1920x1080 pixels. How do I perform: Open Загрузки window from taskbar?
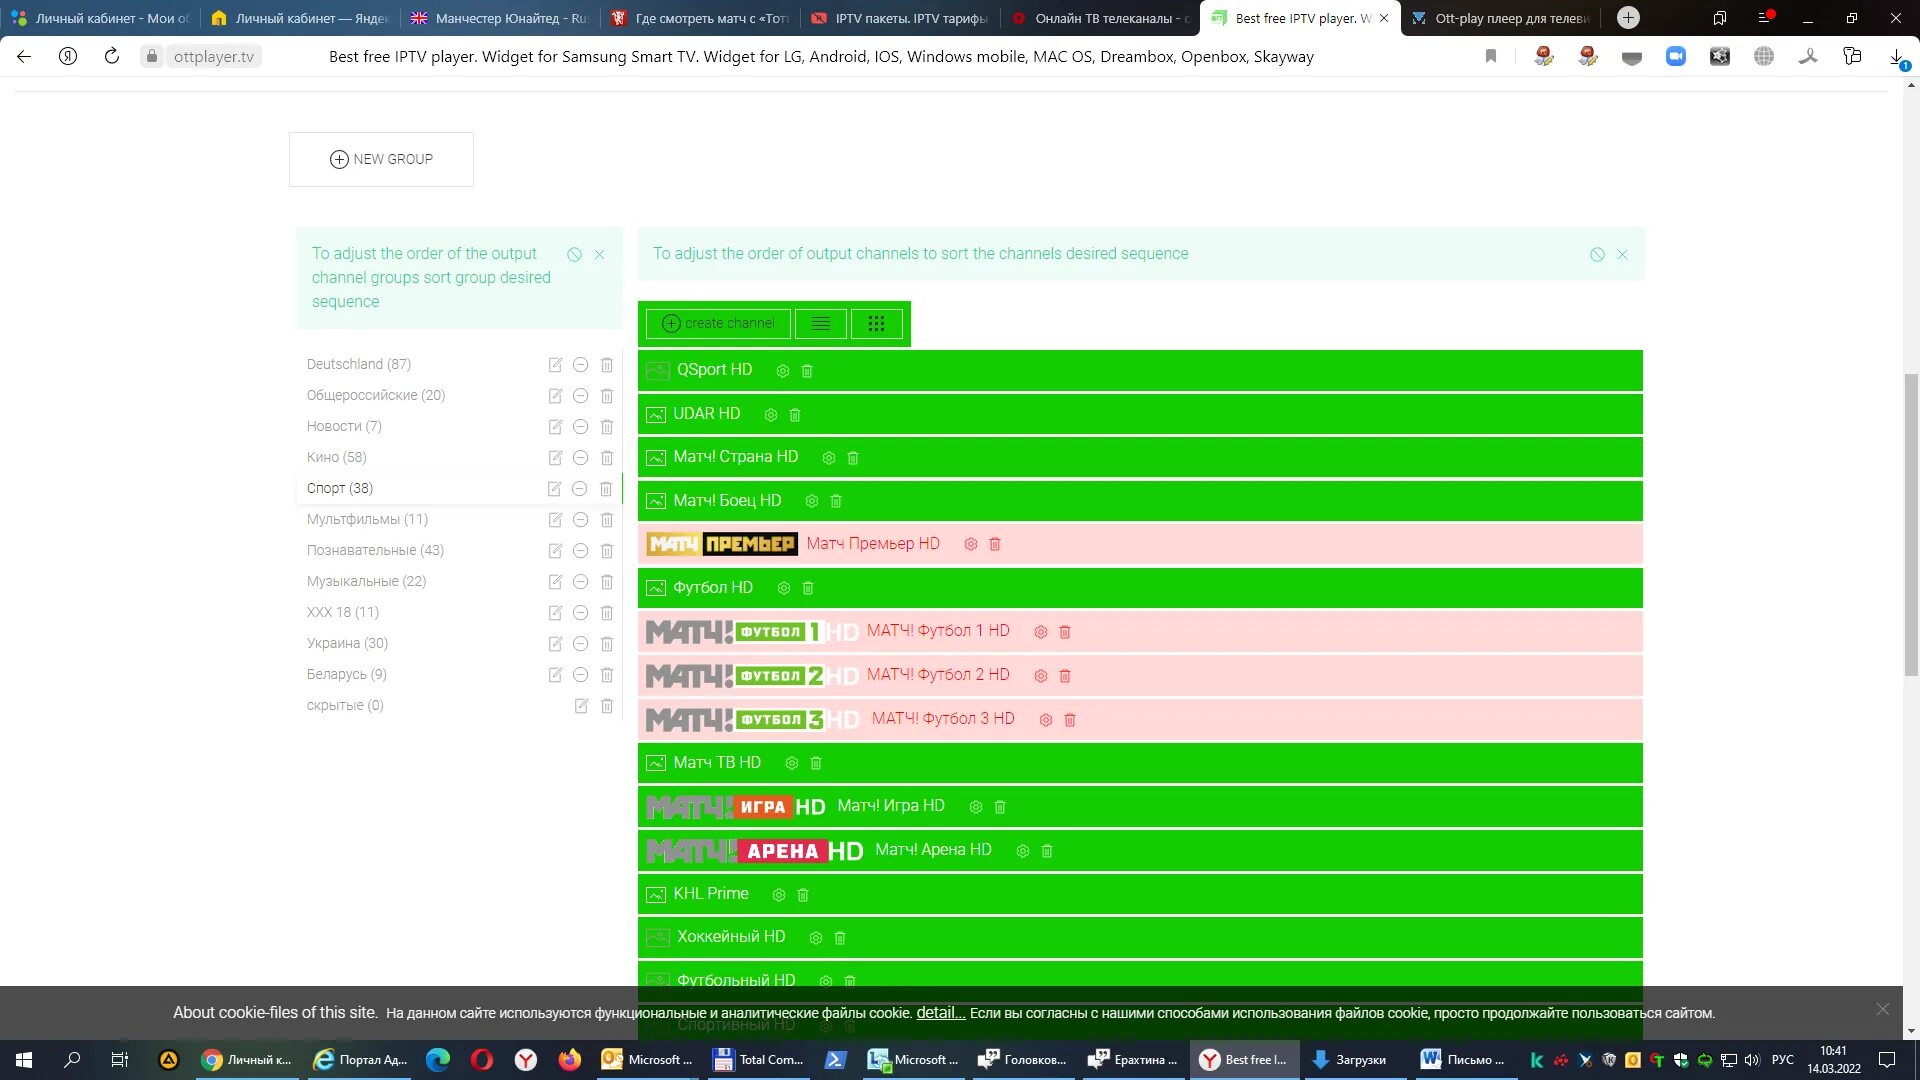[x=1349, y=1060]
